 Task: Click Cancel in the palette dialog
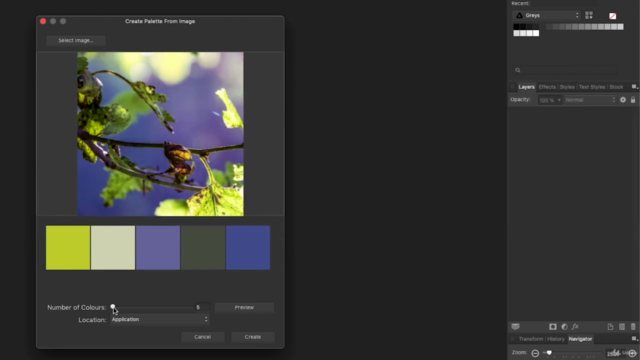click(x=202, y=337)
